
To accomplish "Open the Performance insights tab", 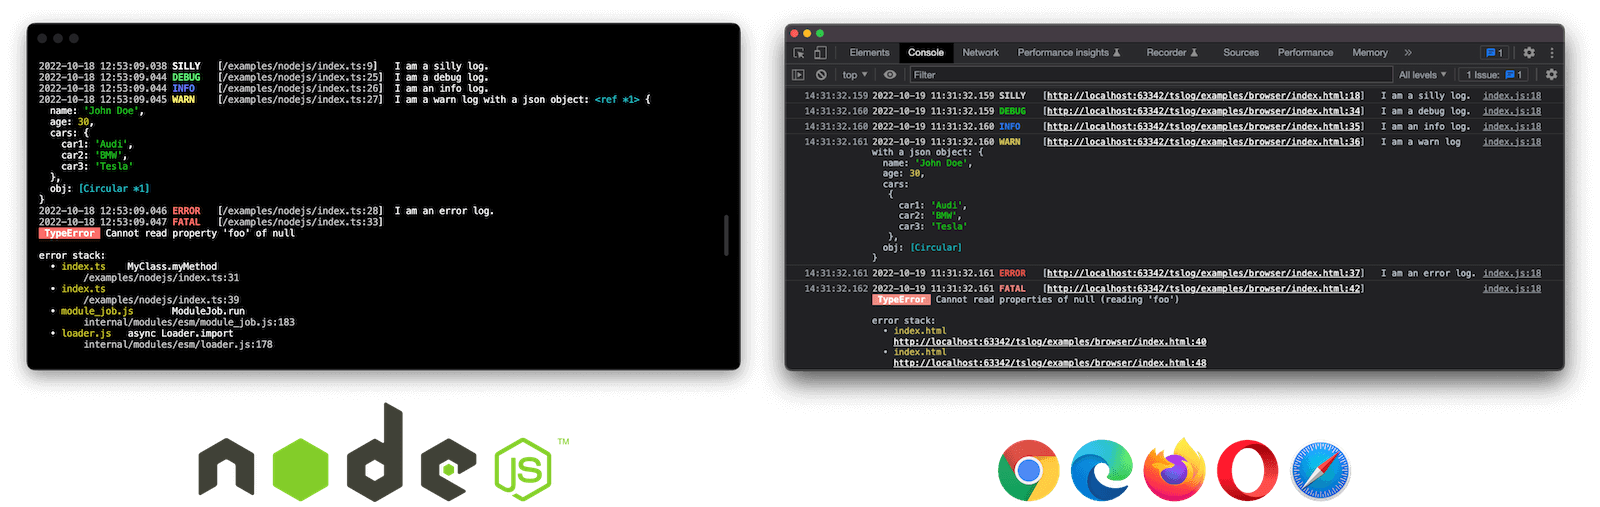I will [x=1069, y=53].
